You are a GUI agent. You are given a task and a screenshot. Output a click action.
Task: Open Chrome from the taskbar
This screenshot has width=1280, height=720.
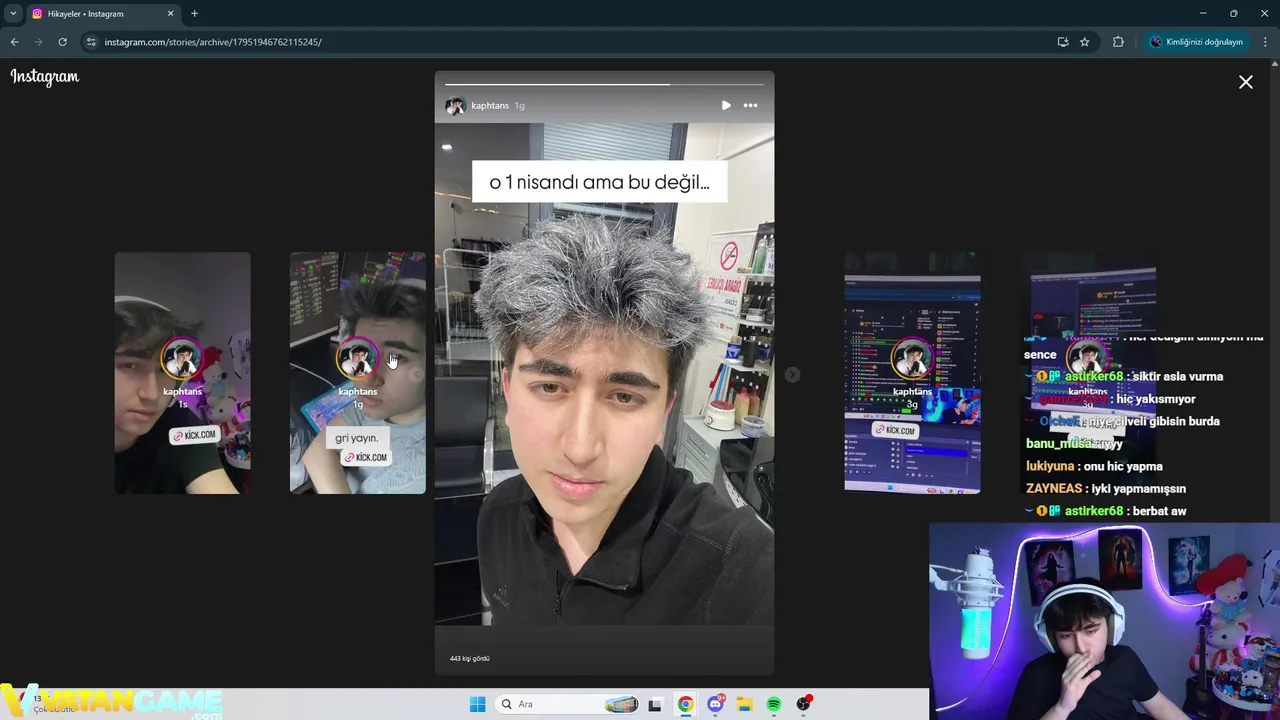click(x=685, y=704)
